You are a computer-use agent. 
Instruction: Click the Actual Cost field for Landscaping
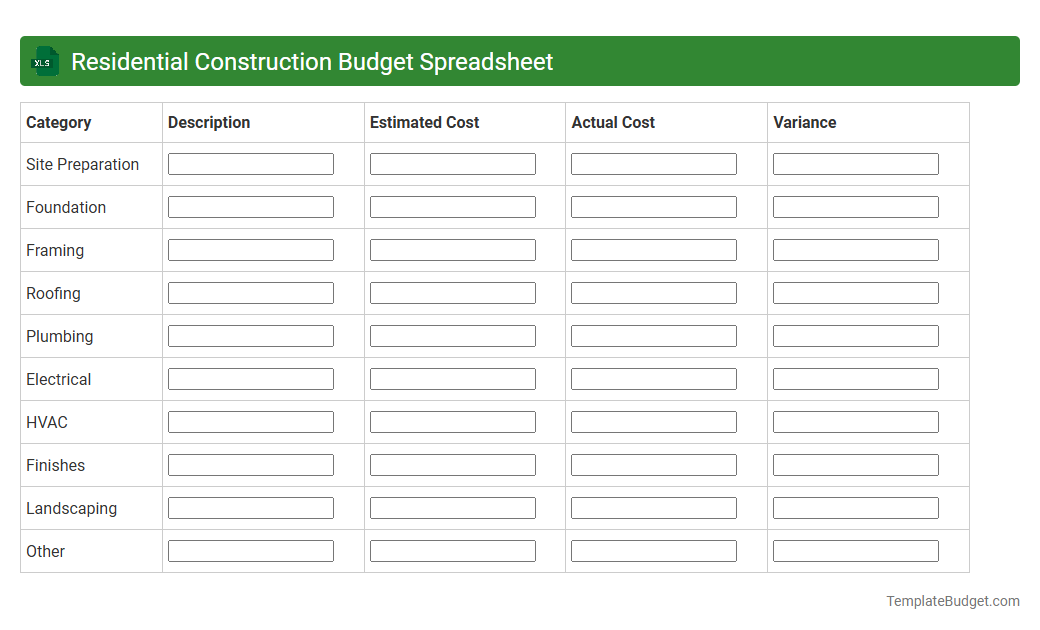coord(653,507)
